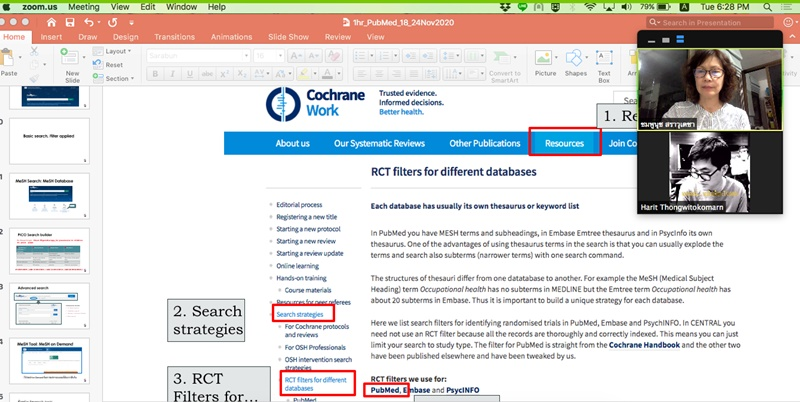Save the presentation with the floppy disk icon
This screenshot has width=800, height=402.
70,22
